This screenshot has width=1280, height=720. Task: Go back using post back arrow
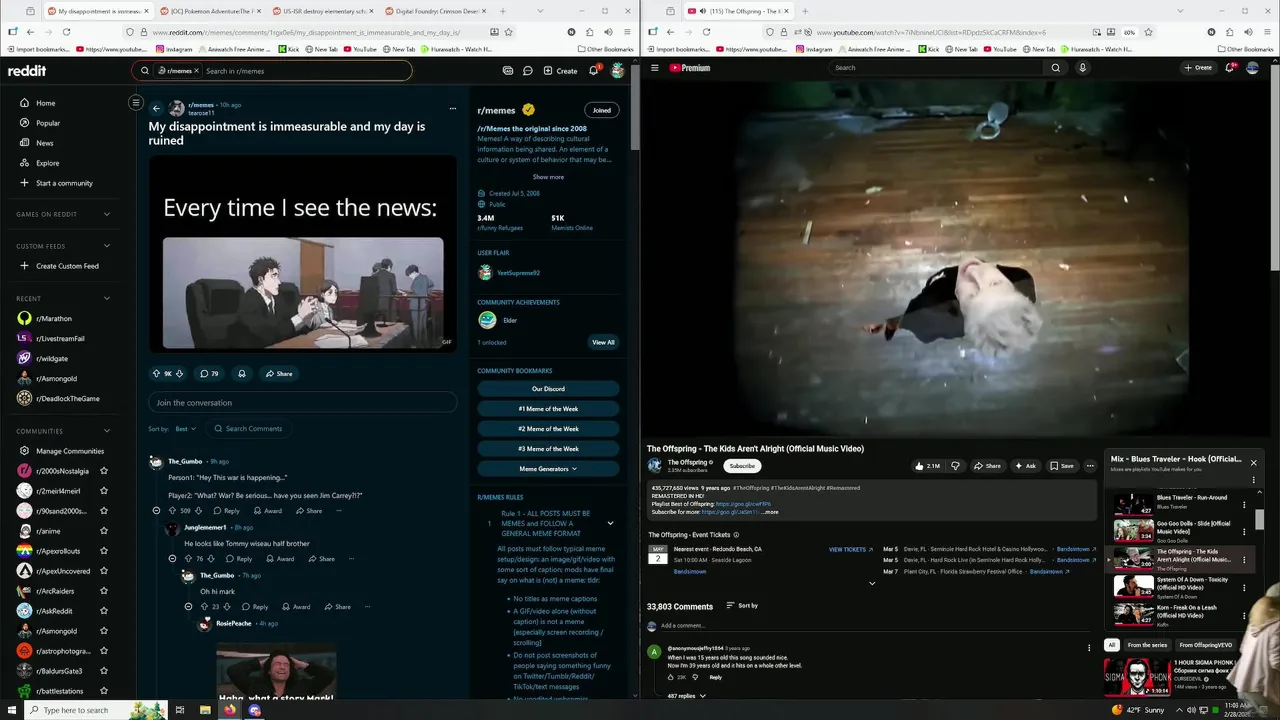[x=156, y=108]
